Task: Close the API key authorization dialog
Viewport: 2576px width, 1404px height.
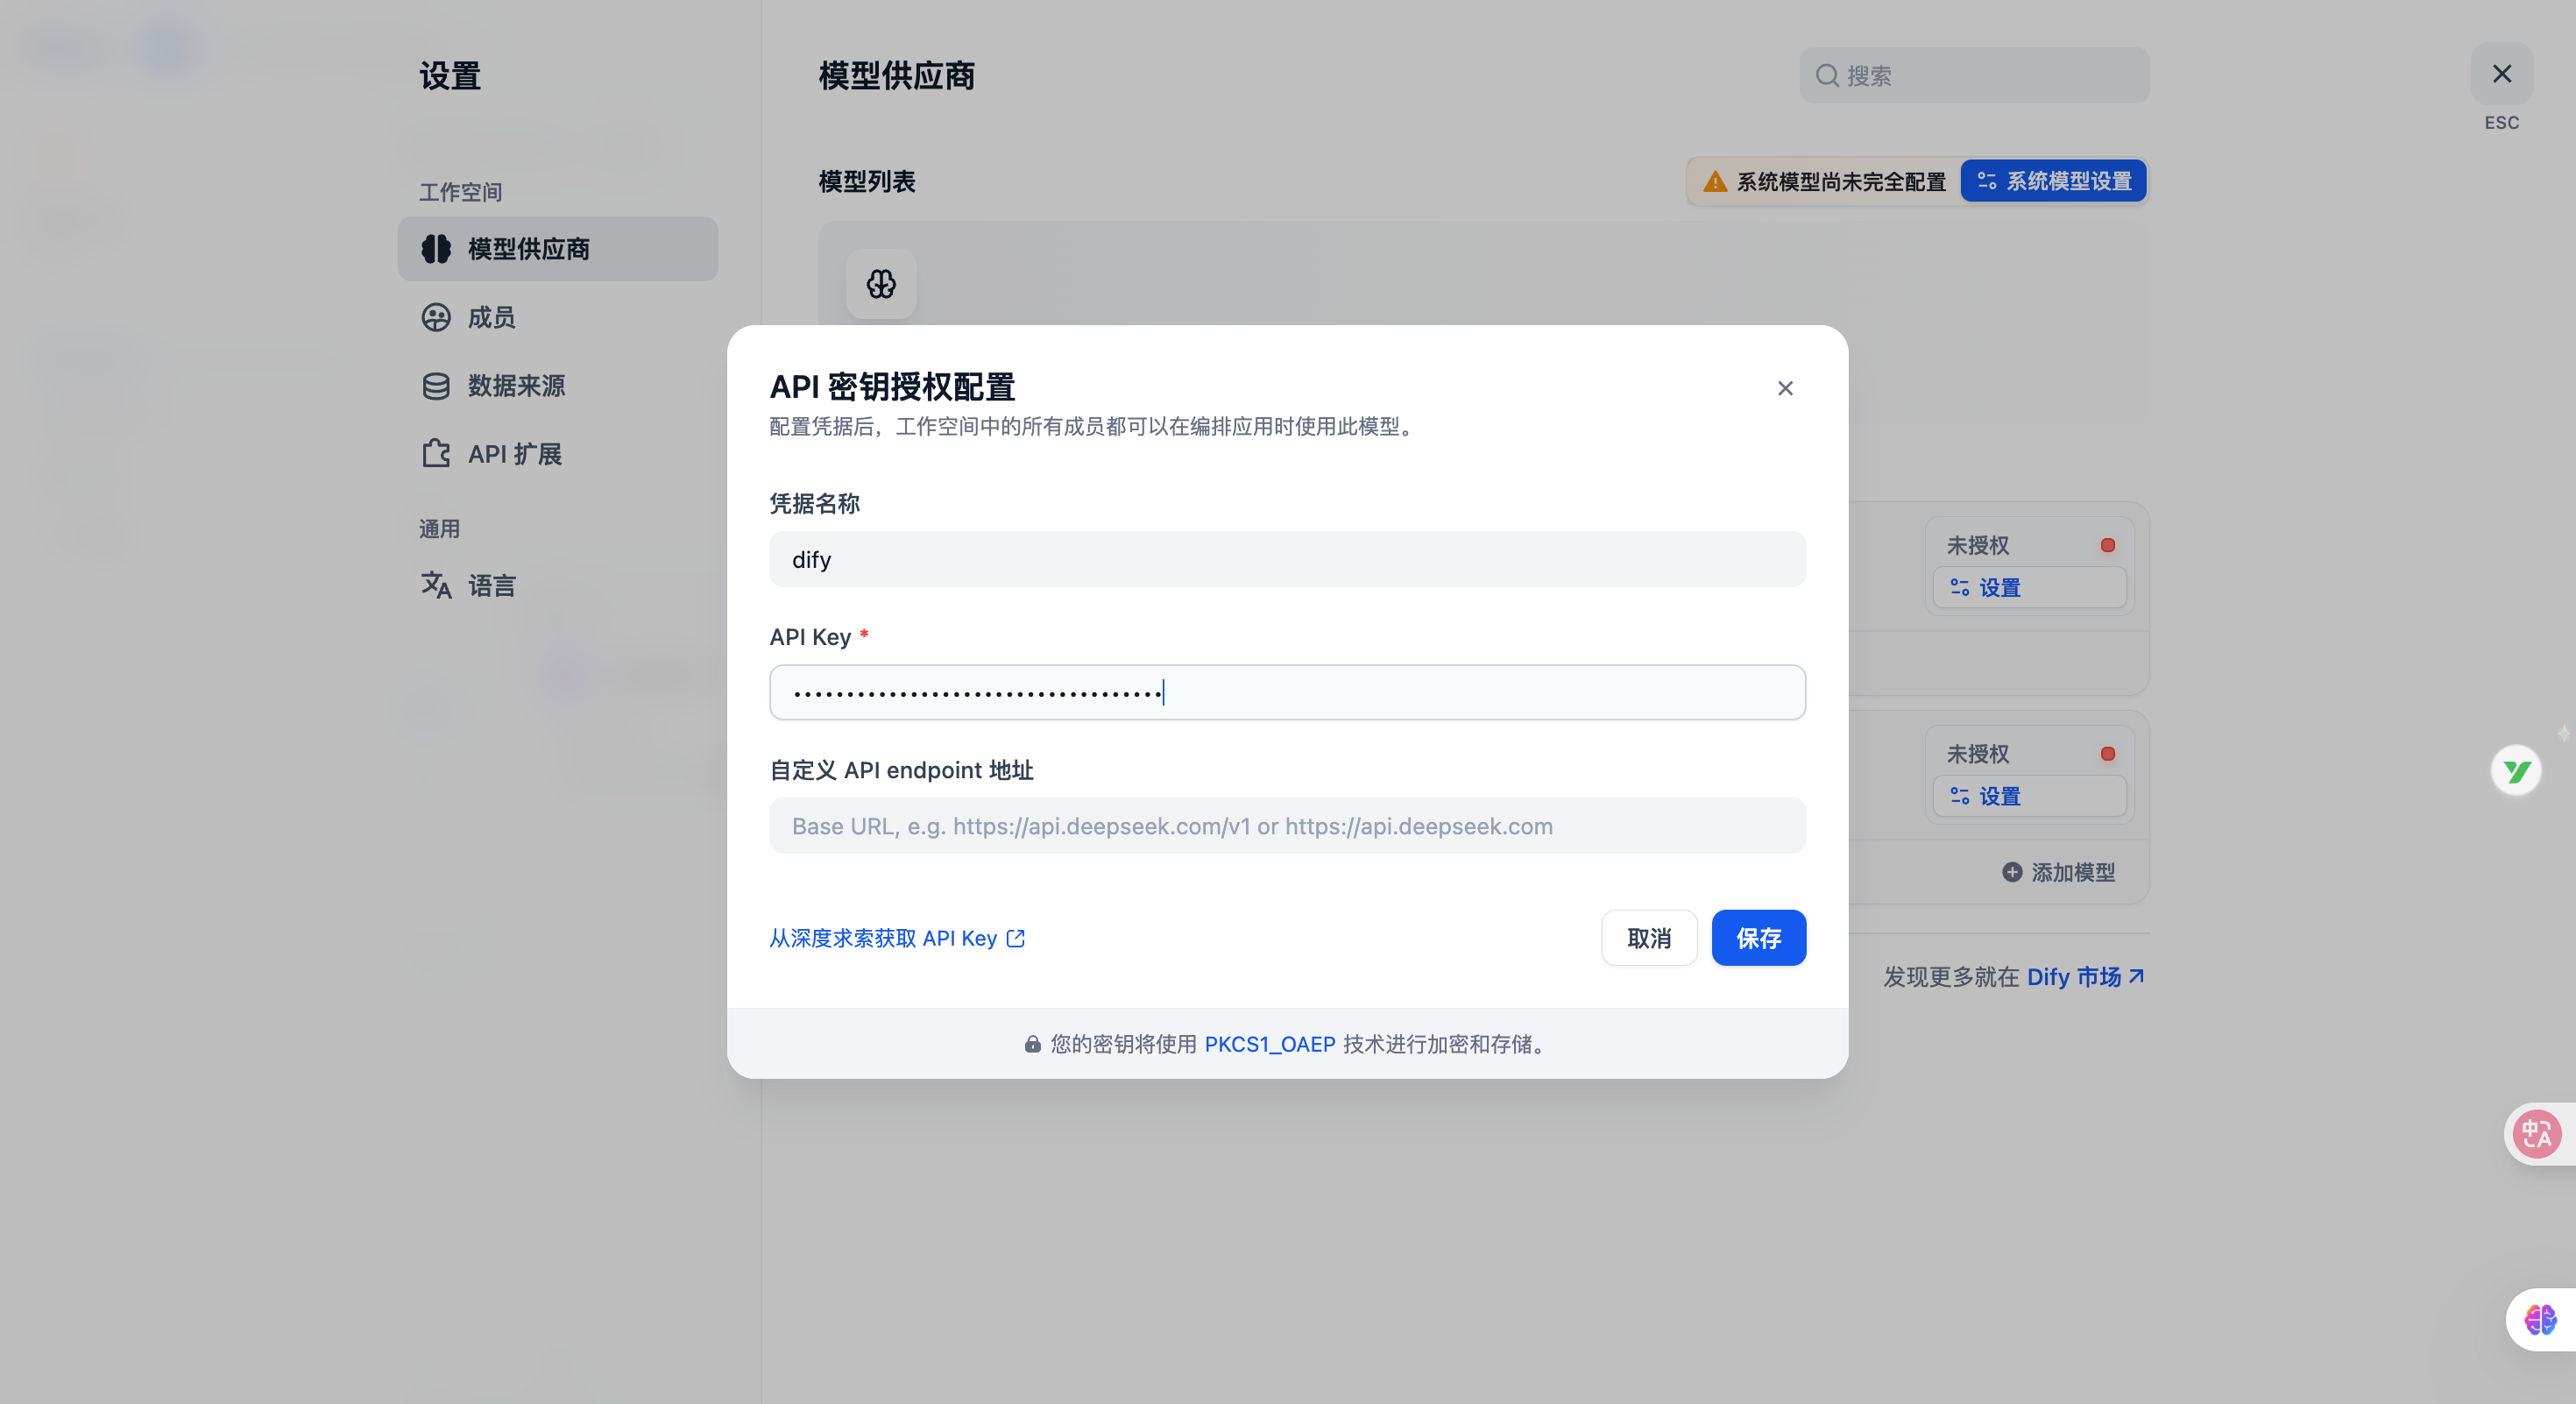Action: tap(1785, 388)
